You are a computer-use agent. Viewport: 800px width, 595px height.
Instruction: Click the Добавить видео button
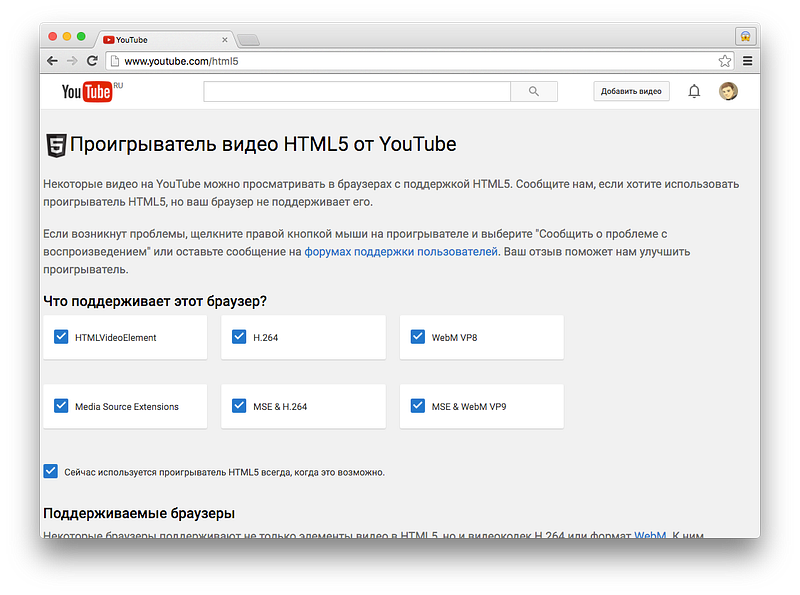tap(631, 91)
